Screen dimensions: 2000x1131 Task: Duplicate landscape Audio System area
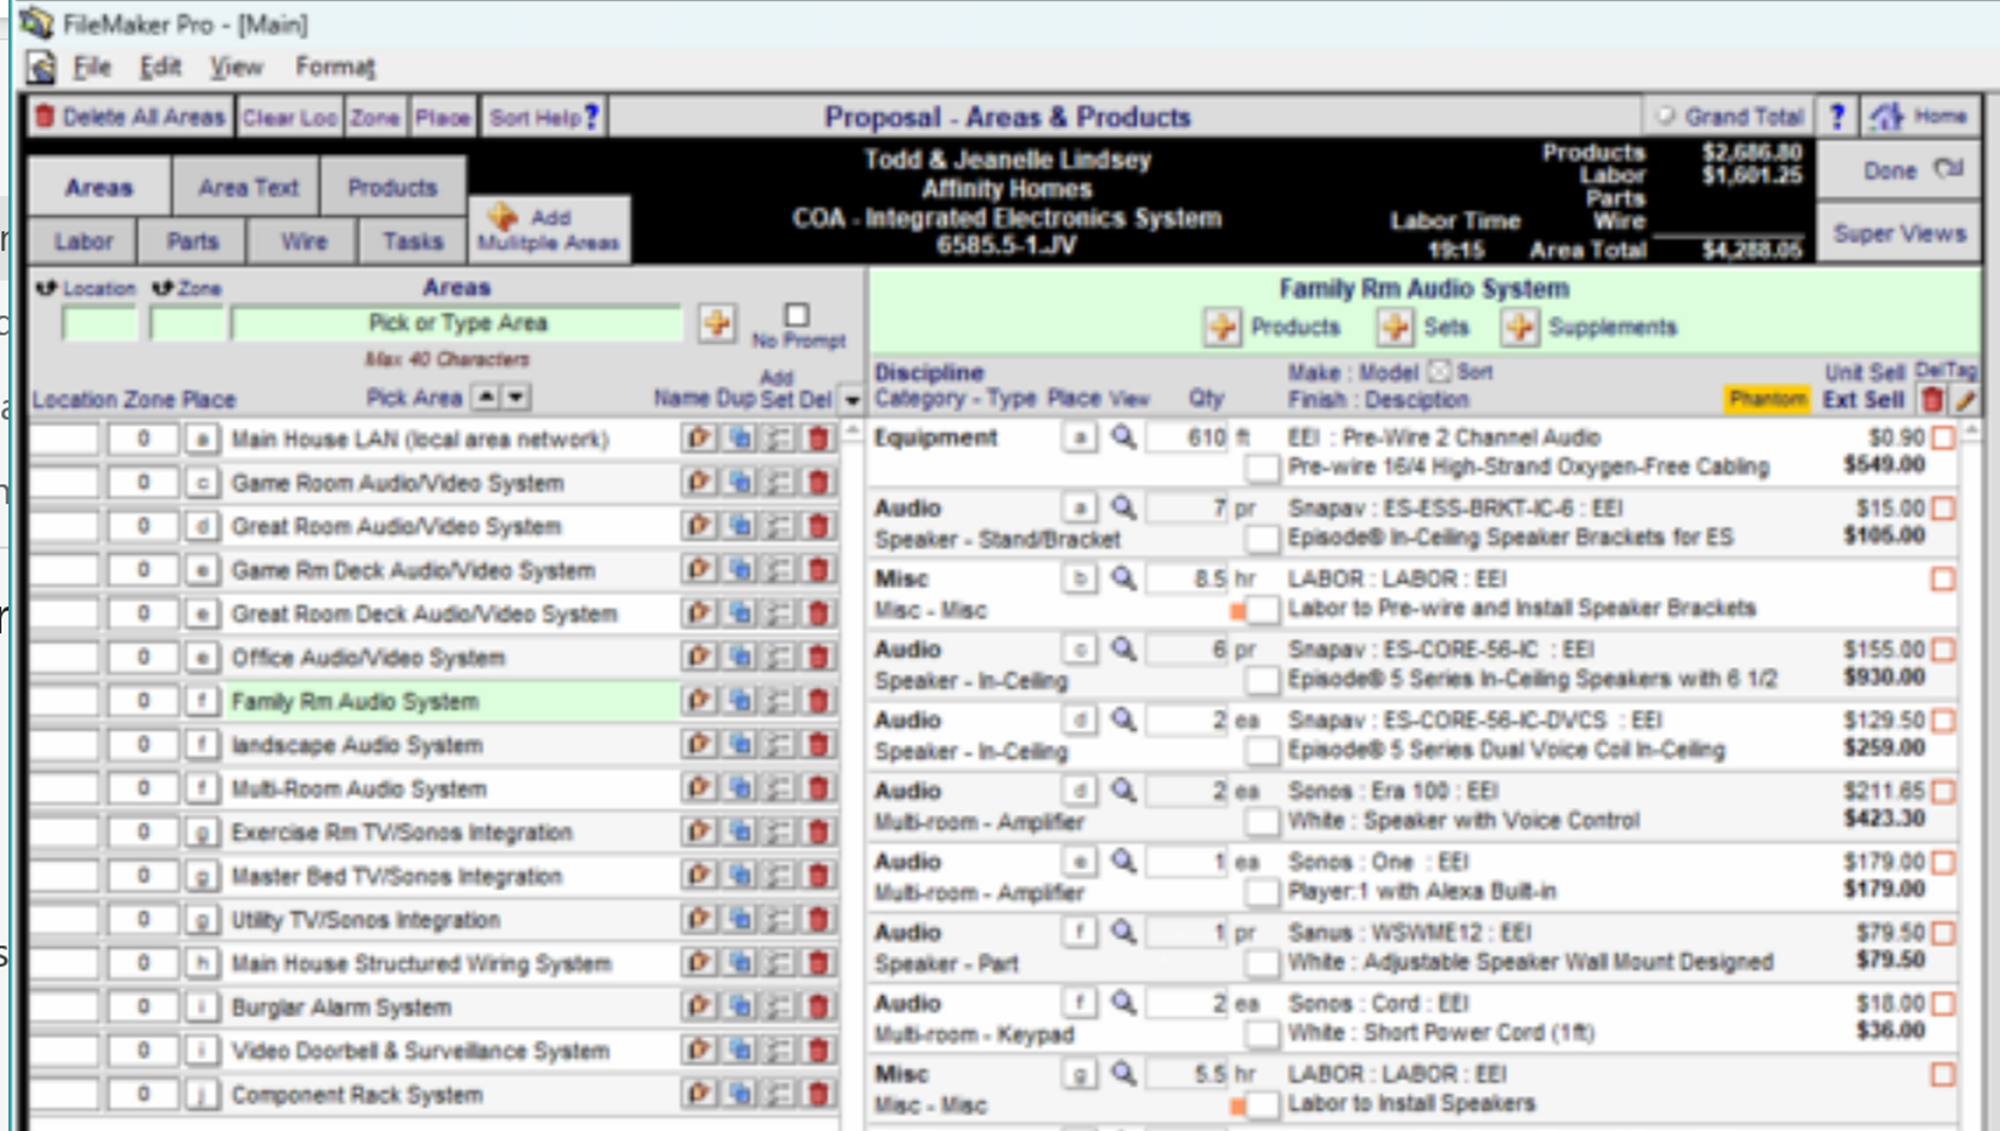pyautogui.click(x=741, y=744)
